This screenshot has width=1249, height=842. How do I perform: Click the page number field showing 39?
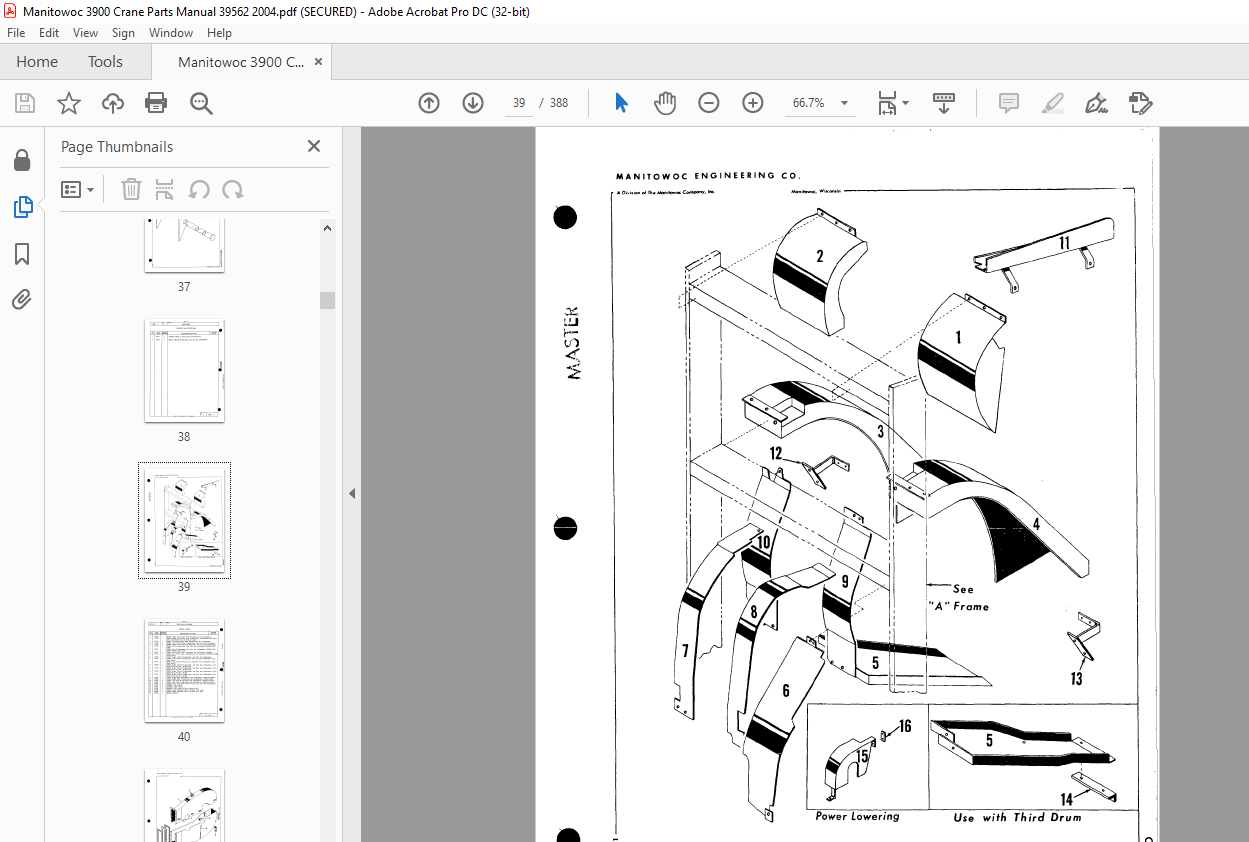(519, 103)
